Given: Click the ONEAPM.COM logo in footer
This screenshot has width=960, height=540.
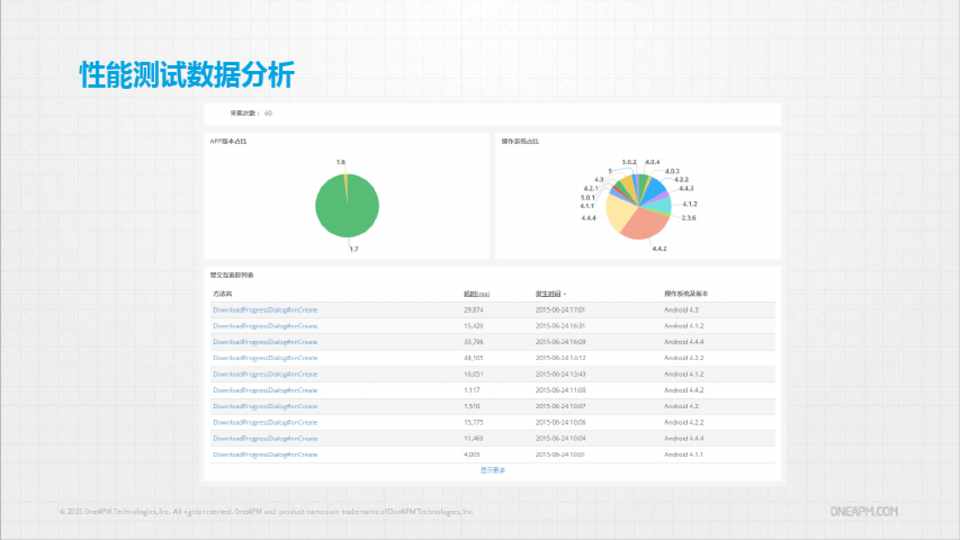Looking at the screenshot, I should [x=864, y=511].
